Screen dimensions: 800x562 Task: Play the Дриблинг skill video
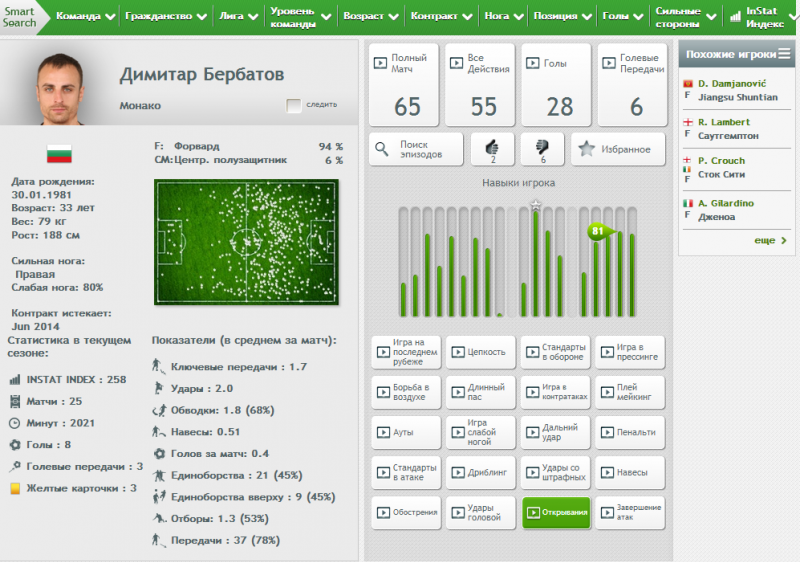pyautogui.click(x=480, y=472)
